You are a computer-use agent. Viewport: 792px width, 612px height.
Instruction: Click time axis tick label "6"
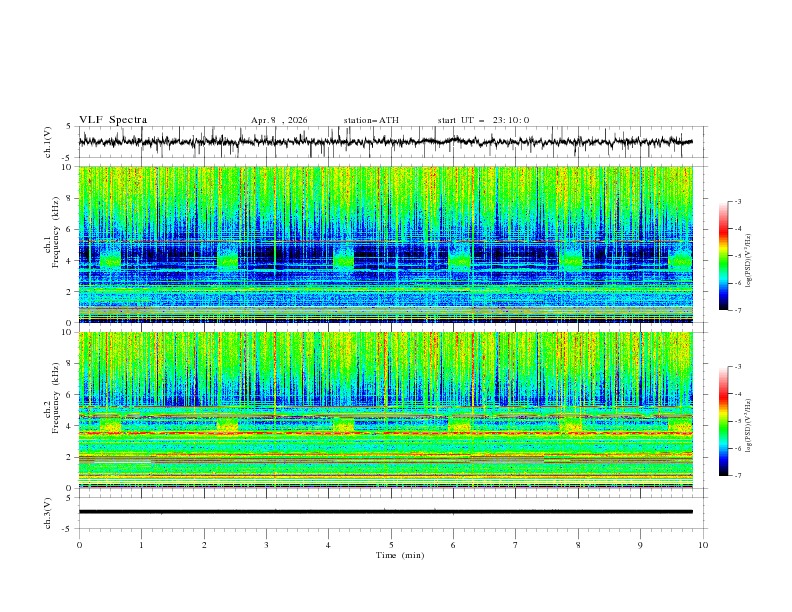pyautogui.click(x=453, y=545)
